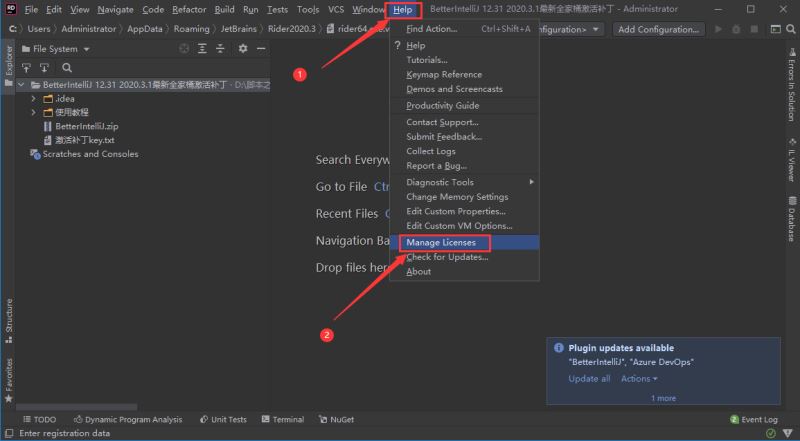Click the bottom-left tool window toggle icon
800x441 pixels.
tap(8, 433)
